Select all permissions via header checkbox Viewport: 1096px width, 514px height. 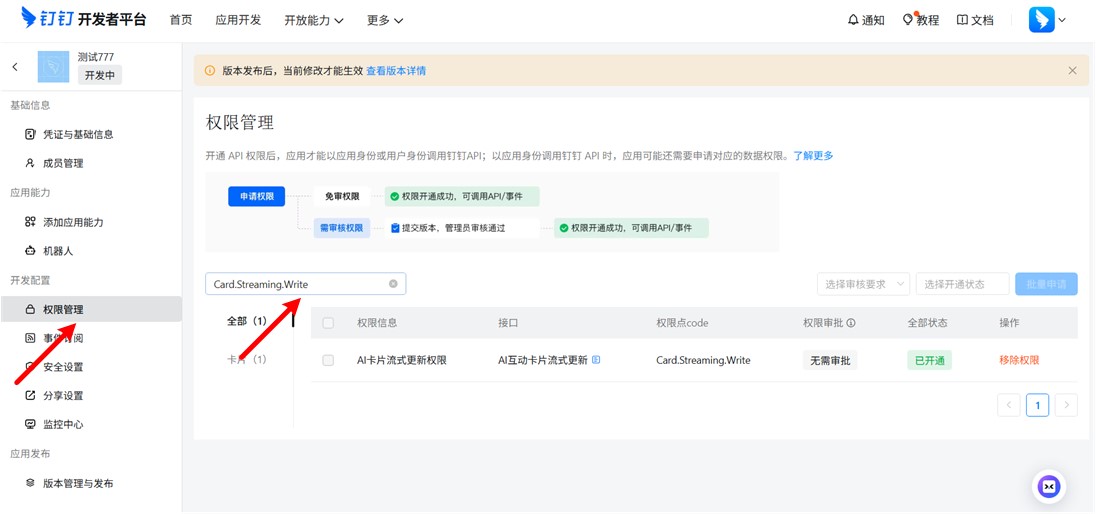tap(328, 323)
